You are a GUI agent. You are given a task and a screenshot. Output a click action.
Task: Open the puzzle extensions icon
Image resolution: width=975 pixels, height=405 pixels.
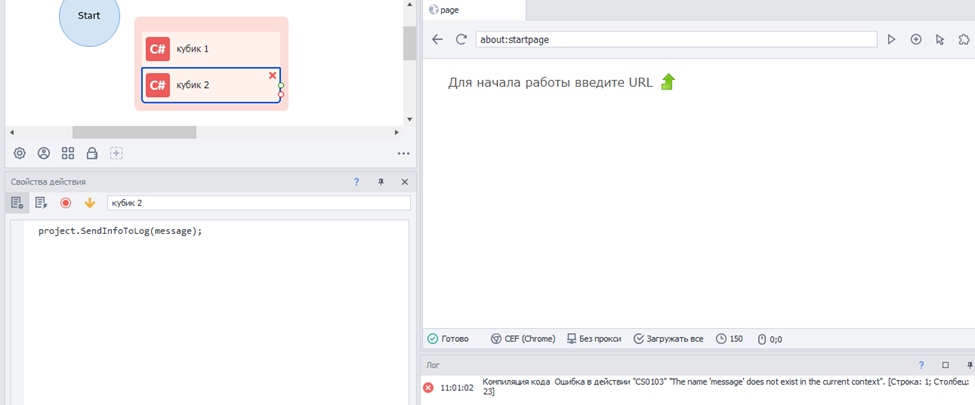[x=964, y=39]
